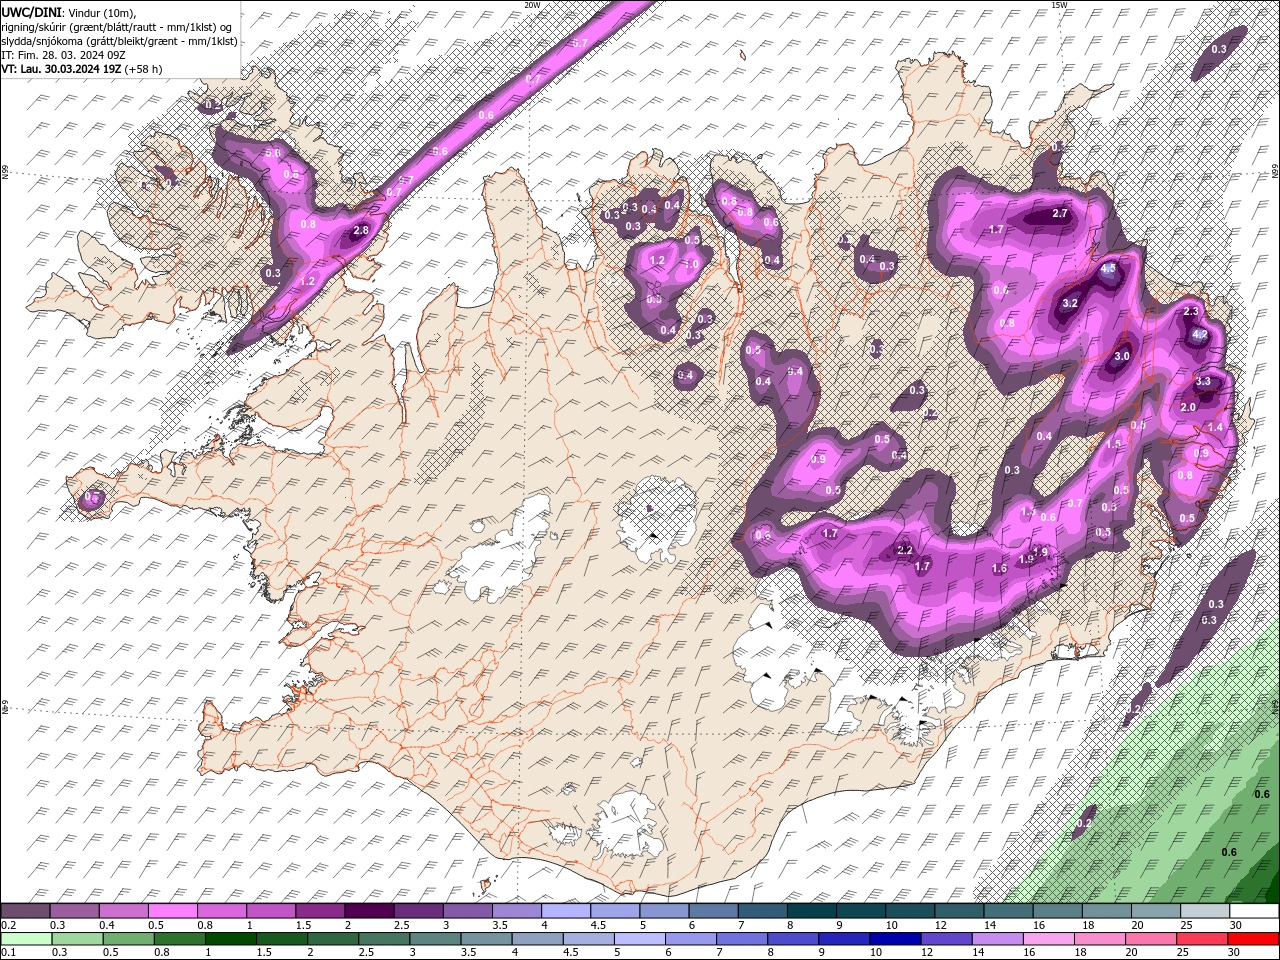Click the top legend swatch between 0.2 and 0.3
Screen dimensions: 1280x960
(x=25, y=911)
